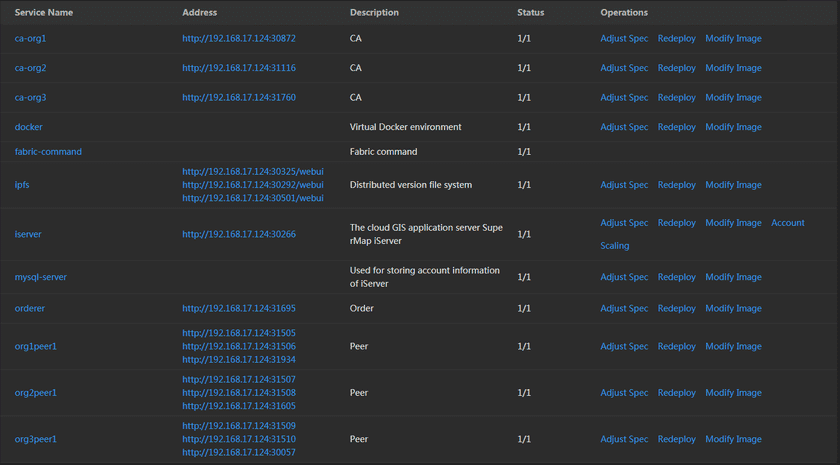Redeploy the docker service
The height and width of the screenshot is (465, 840).
[676, 127]
